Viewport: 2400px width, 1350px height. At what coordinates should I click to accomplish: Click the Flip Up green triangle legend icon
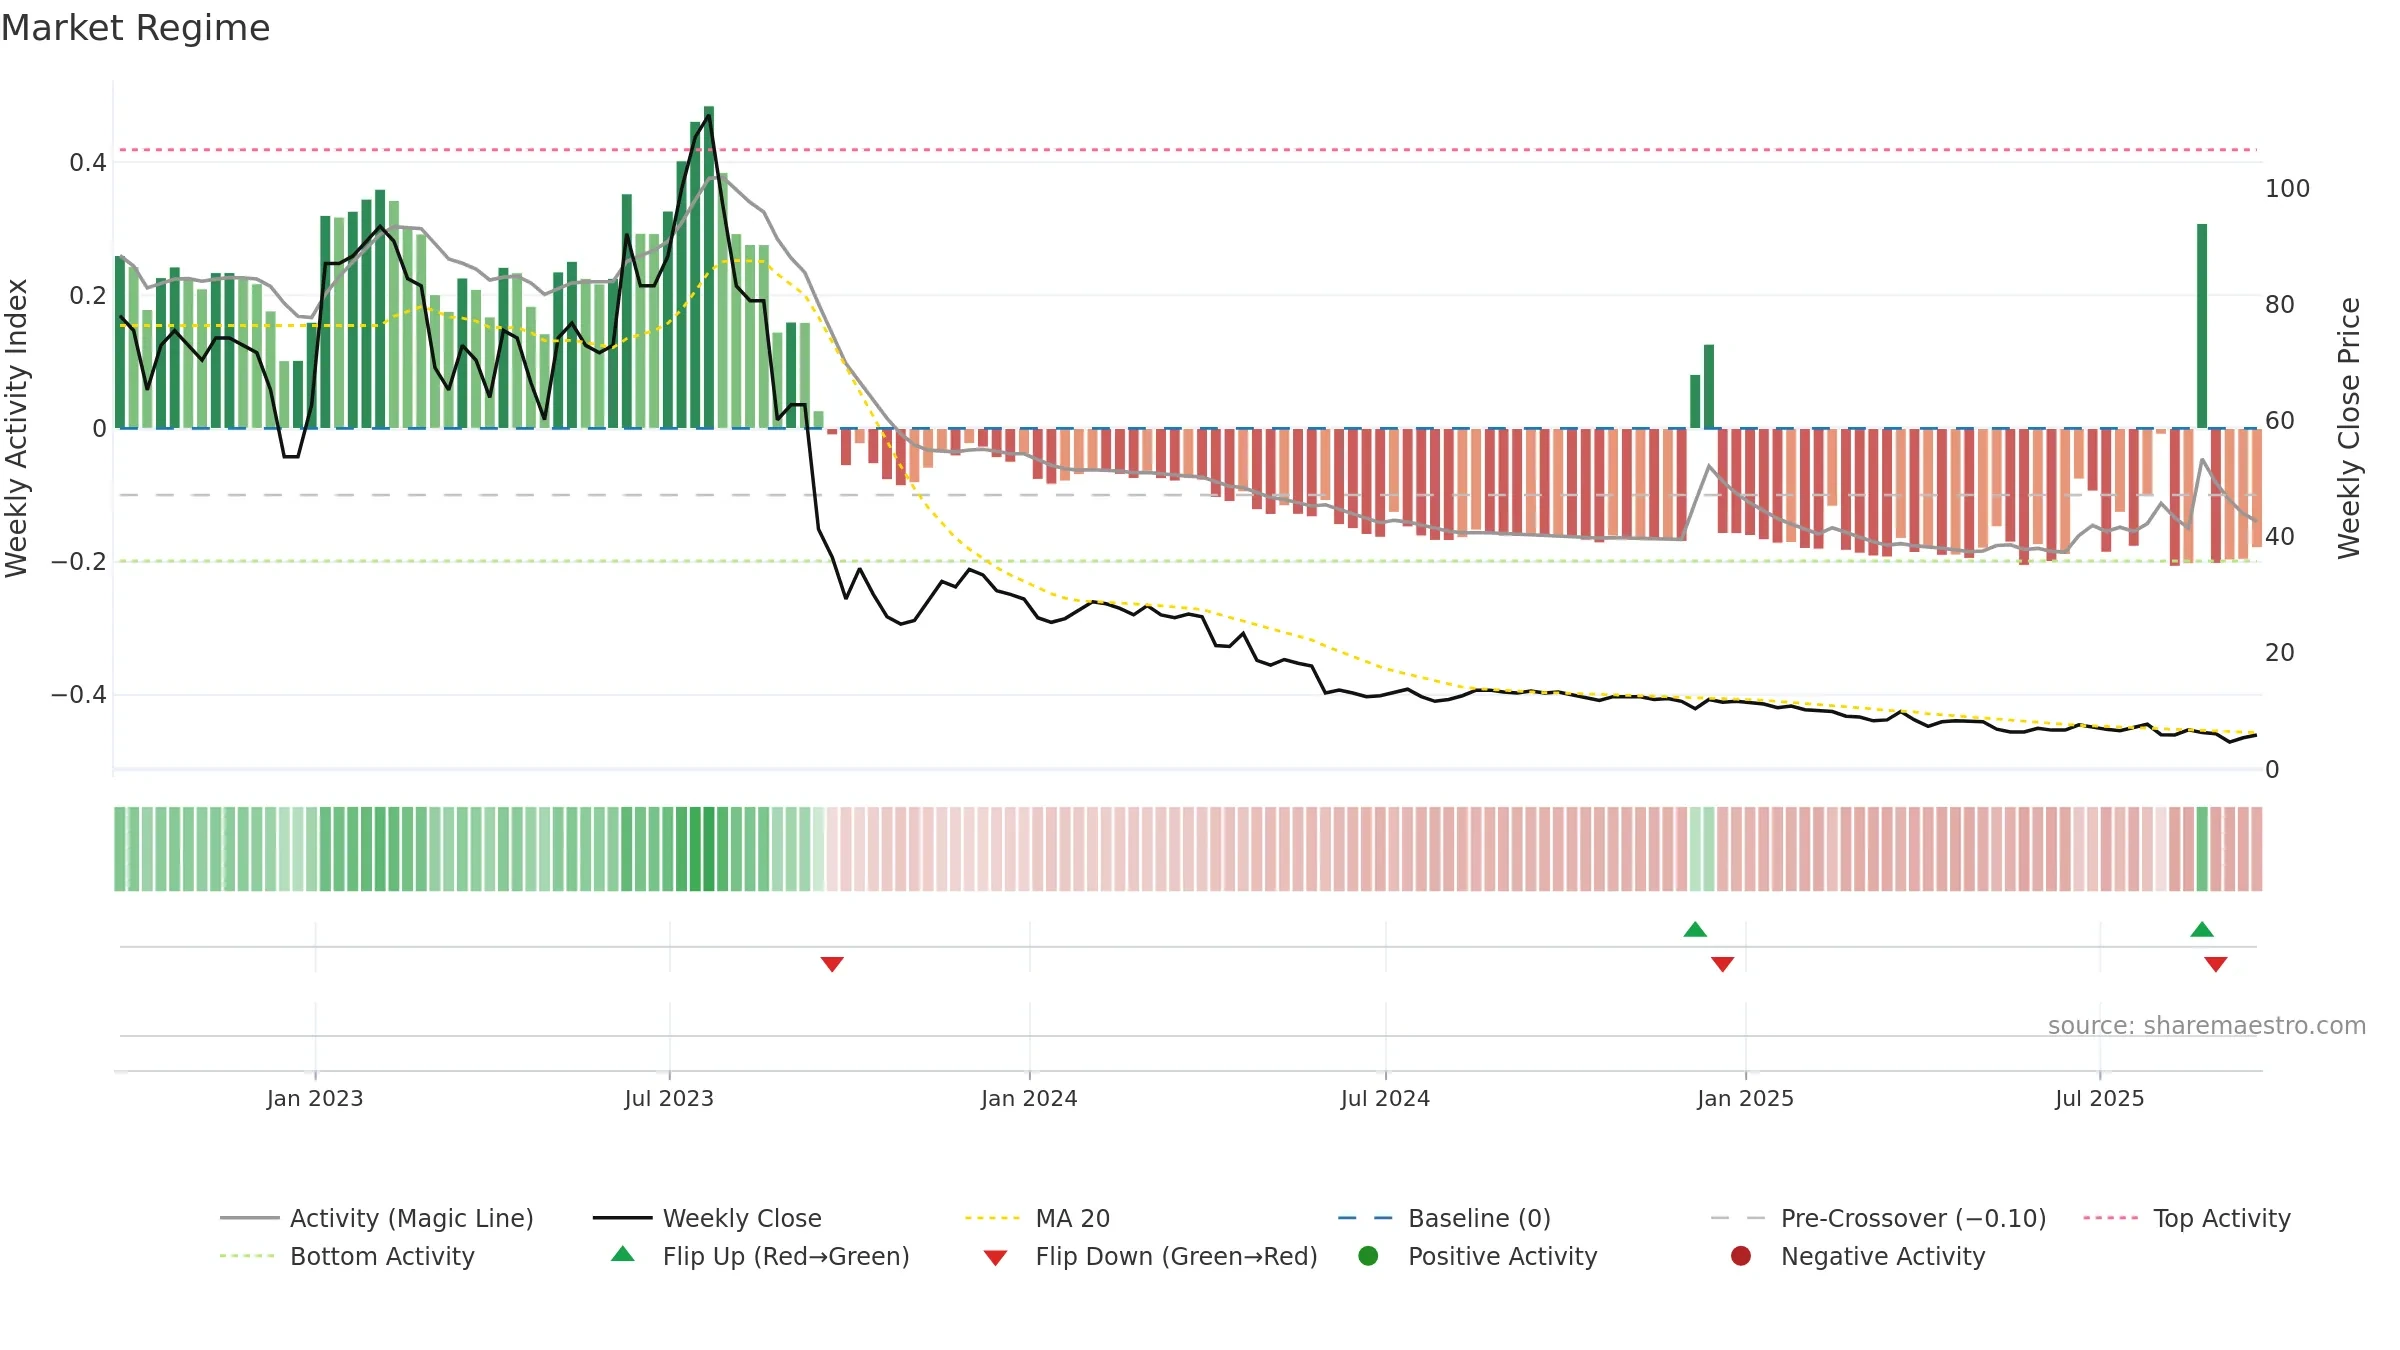click(x=623, y=1254)
